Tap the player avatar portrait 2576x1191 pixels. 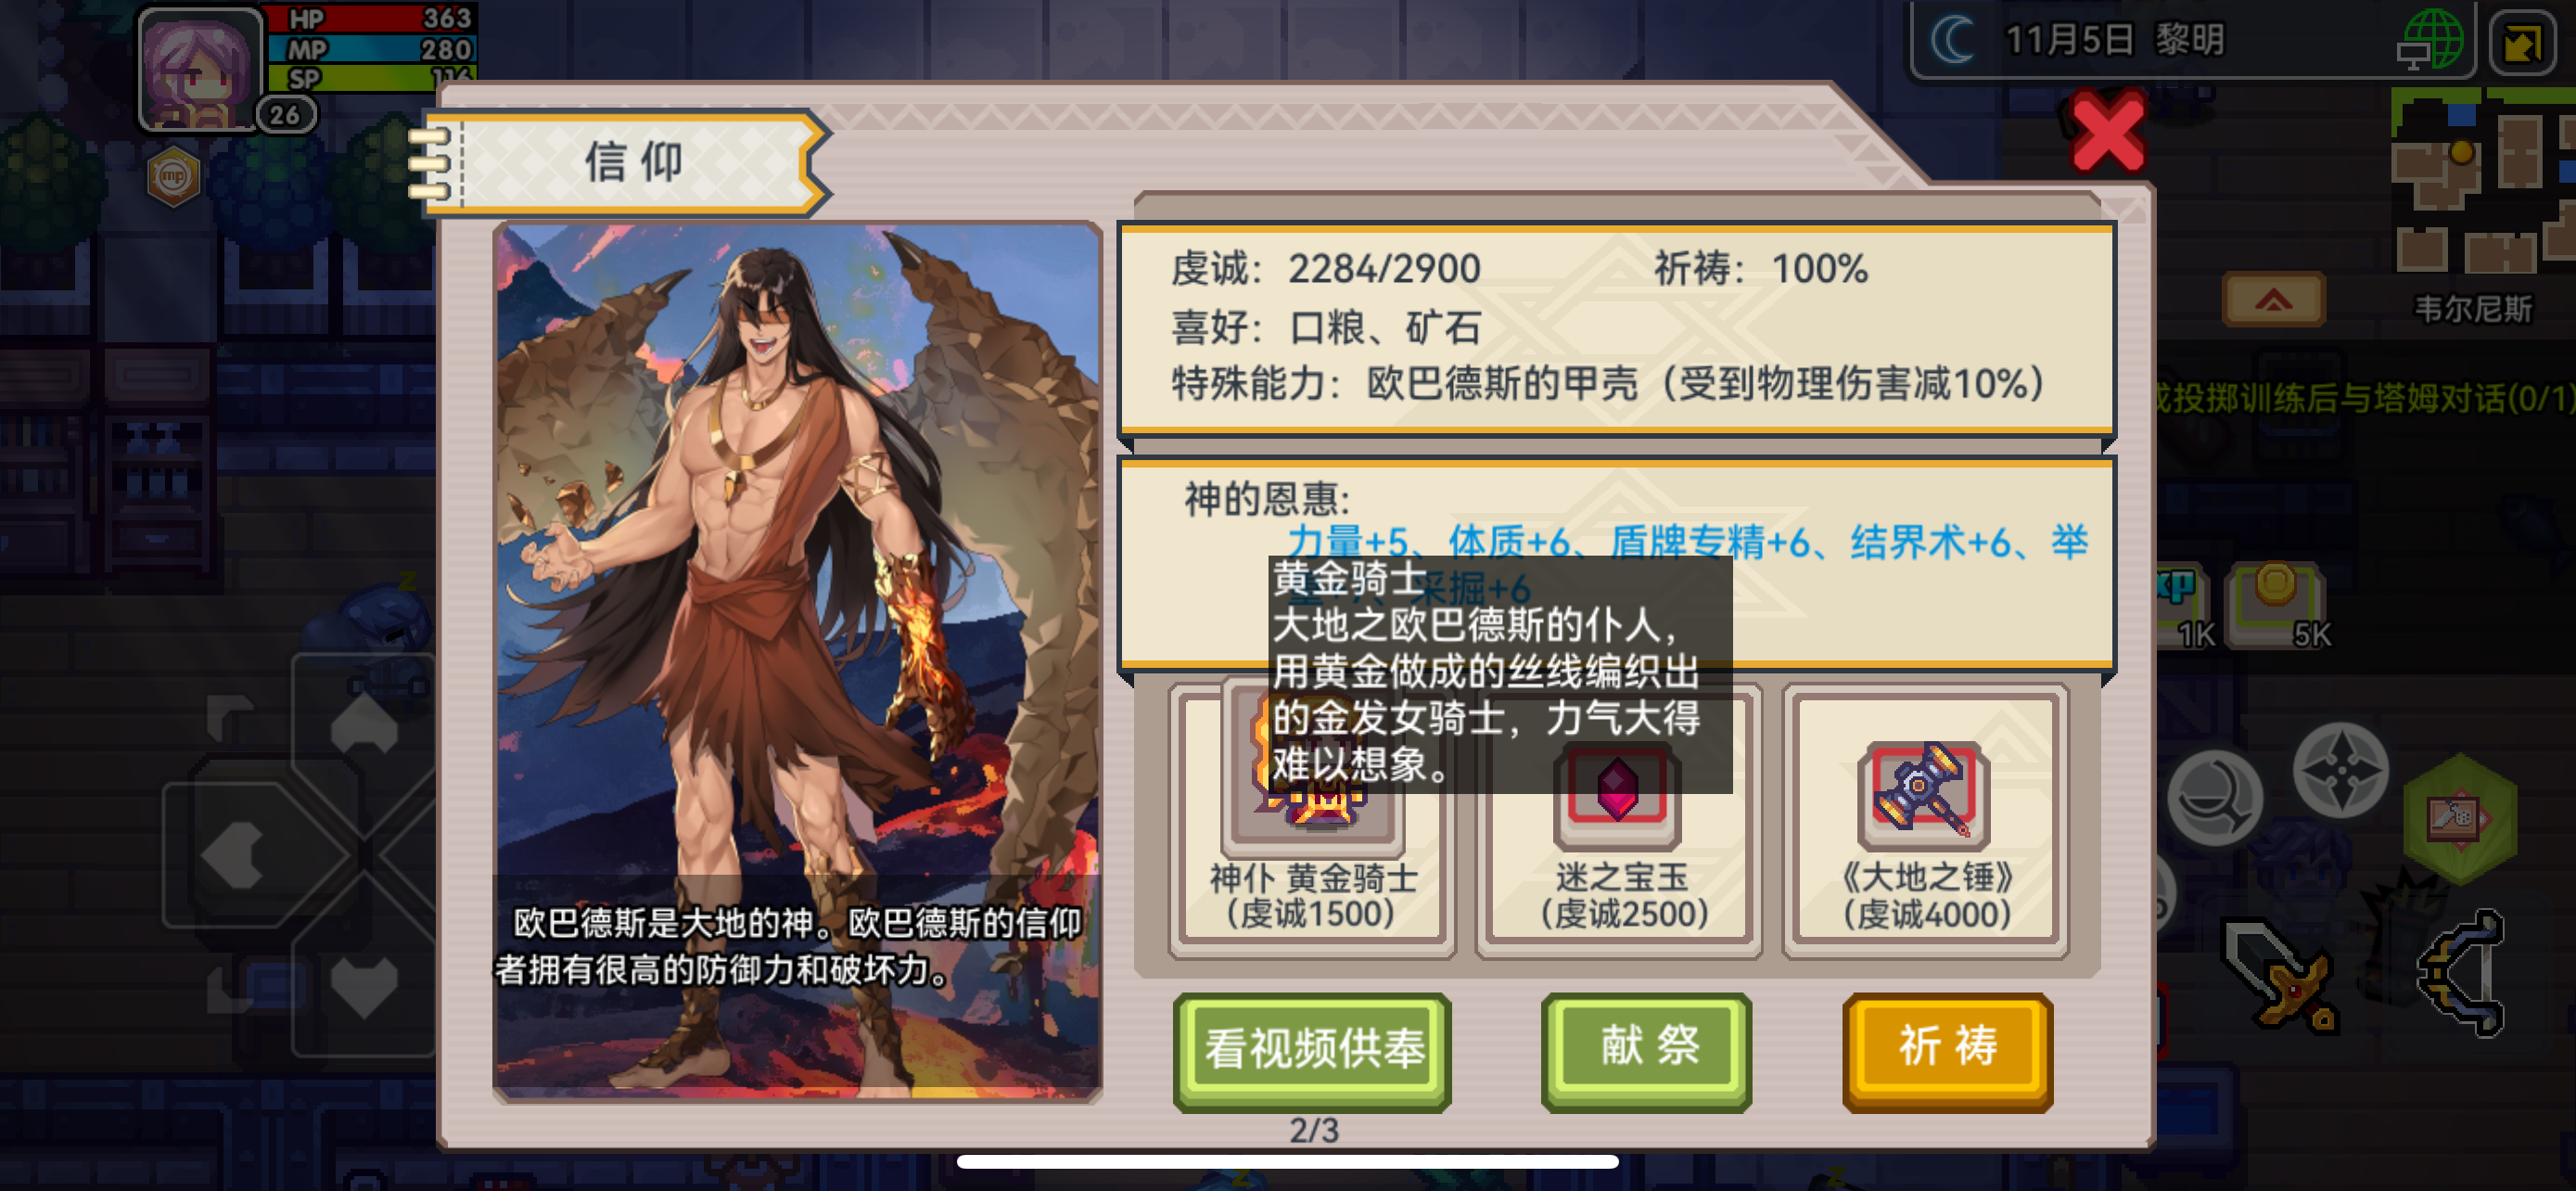click(199, 70)
